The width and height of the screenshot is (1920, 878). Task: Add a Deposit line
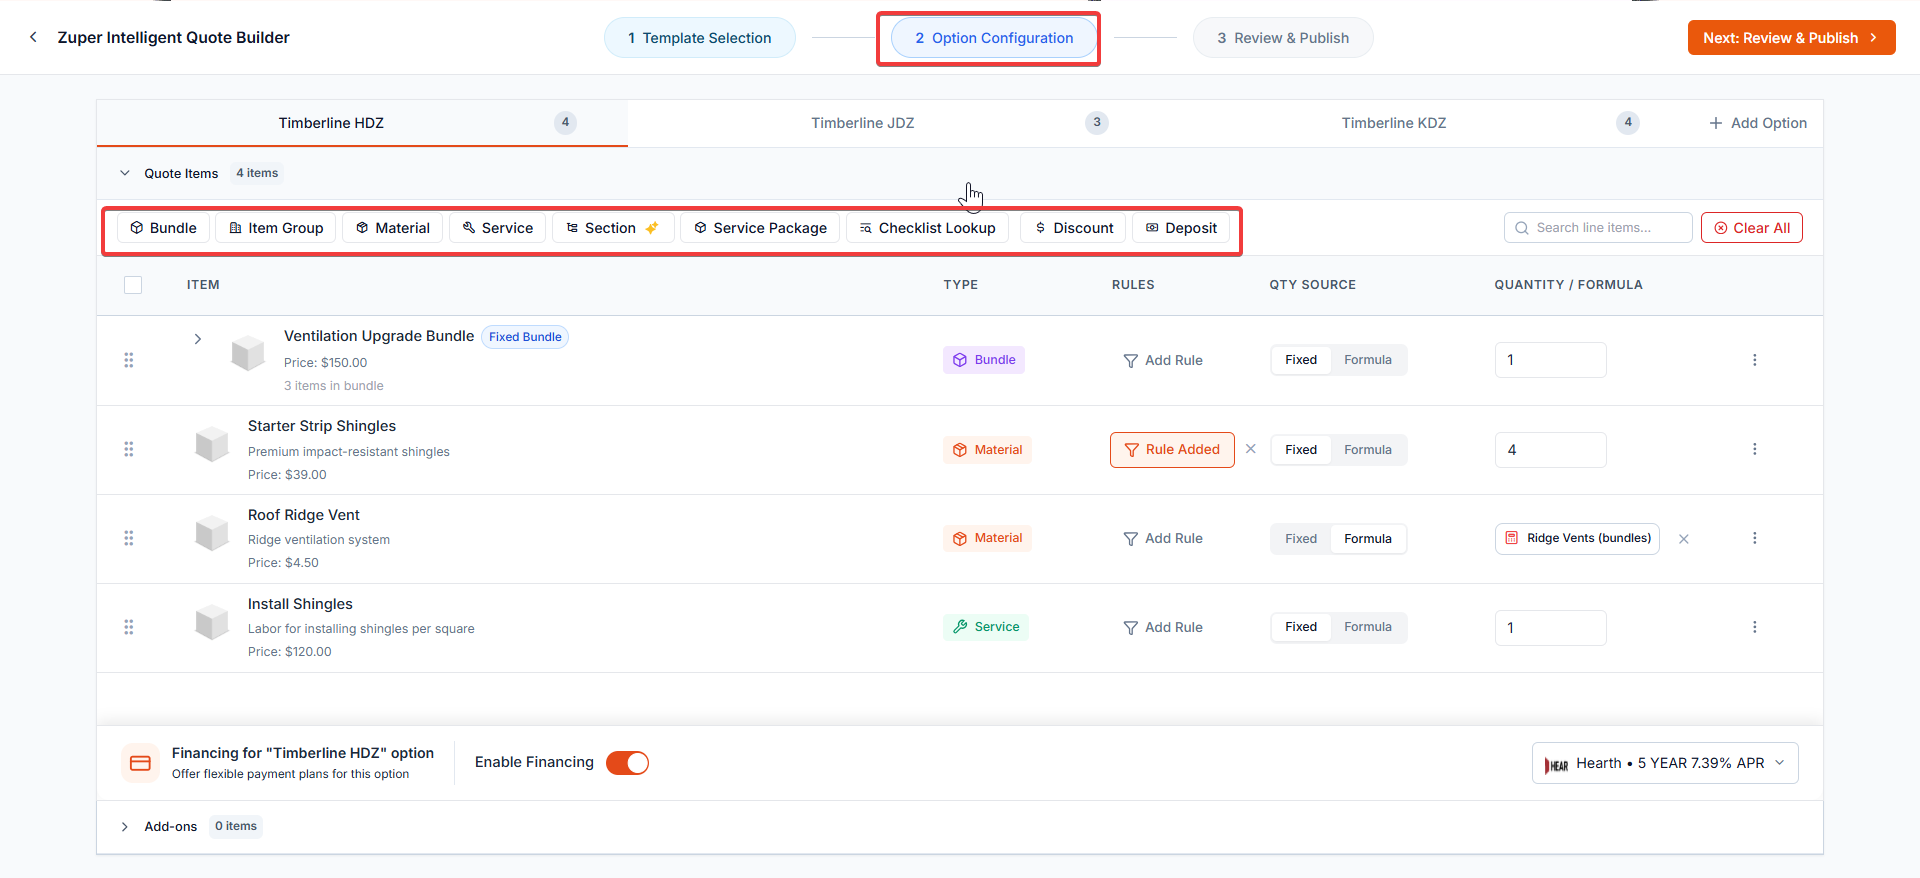[1181, 228]
